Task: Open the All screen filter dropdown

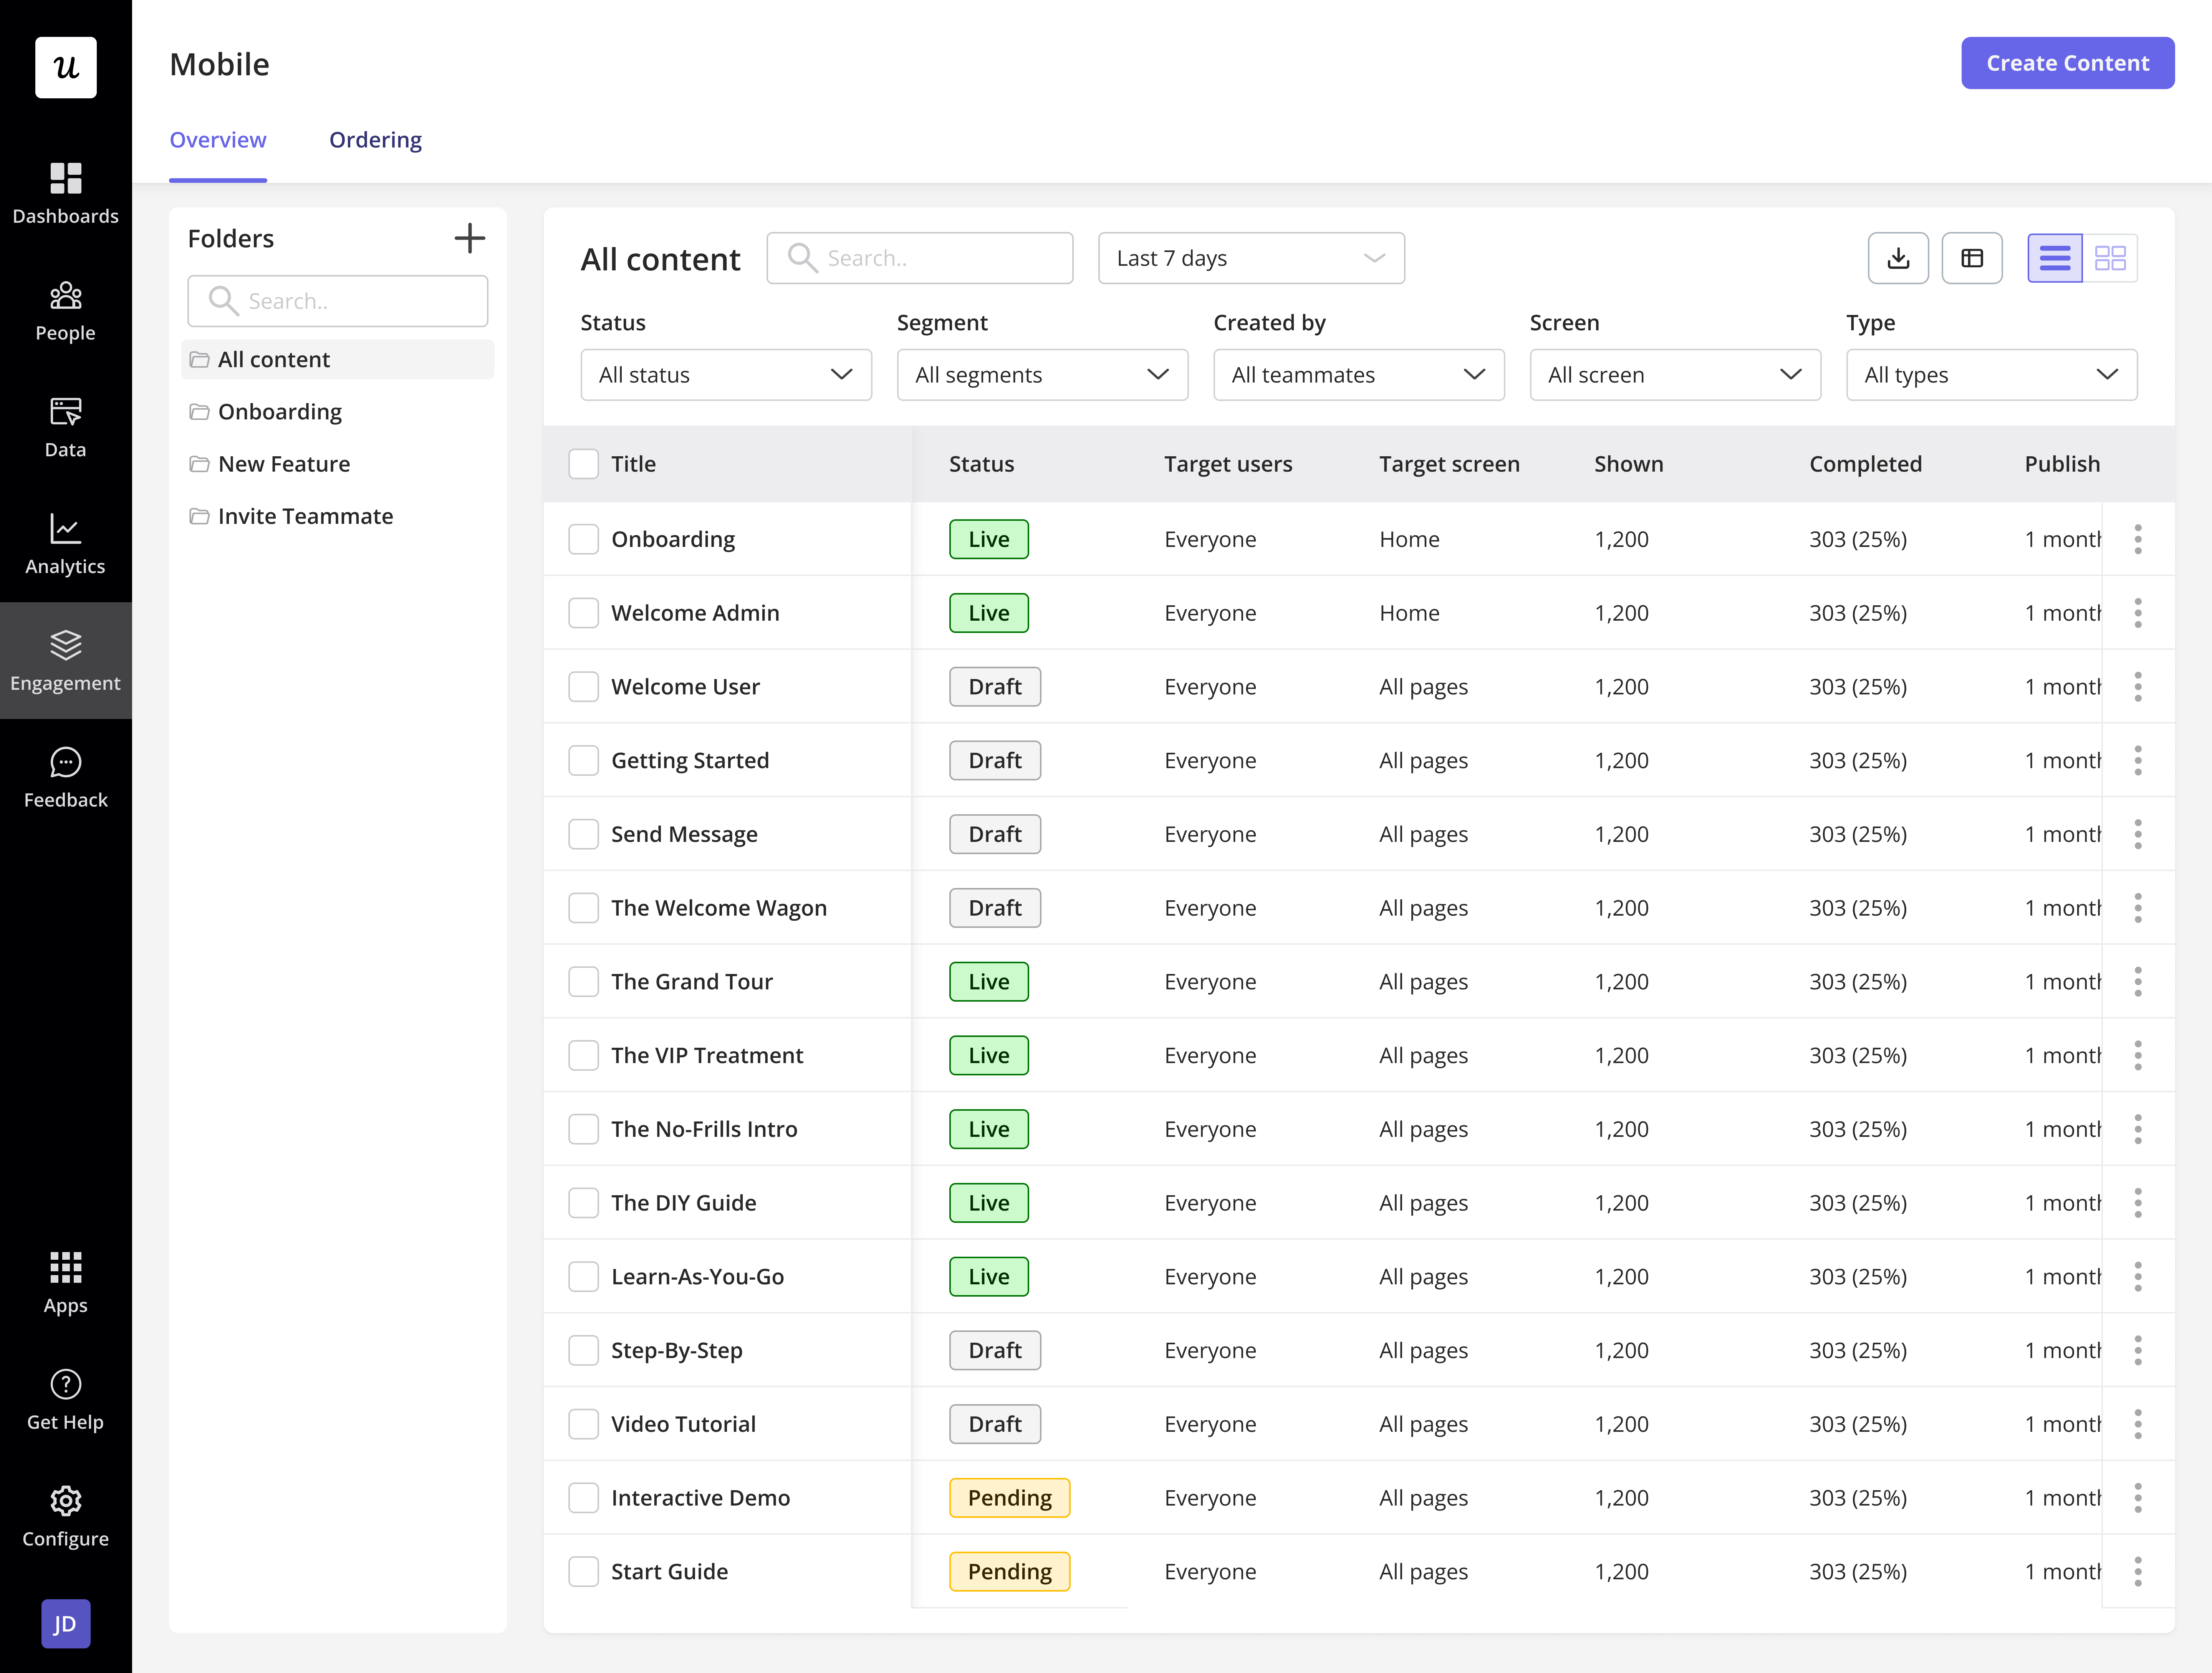Action: click(1675, 375)
